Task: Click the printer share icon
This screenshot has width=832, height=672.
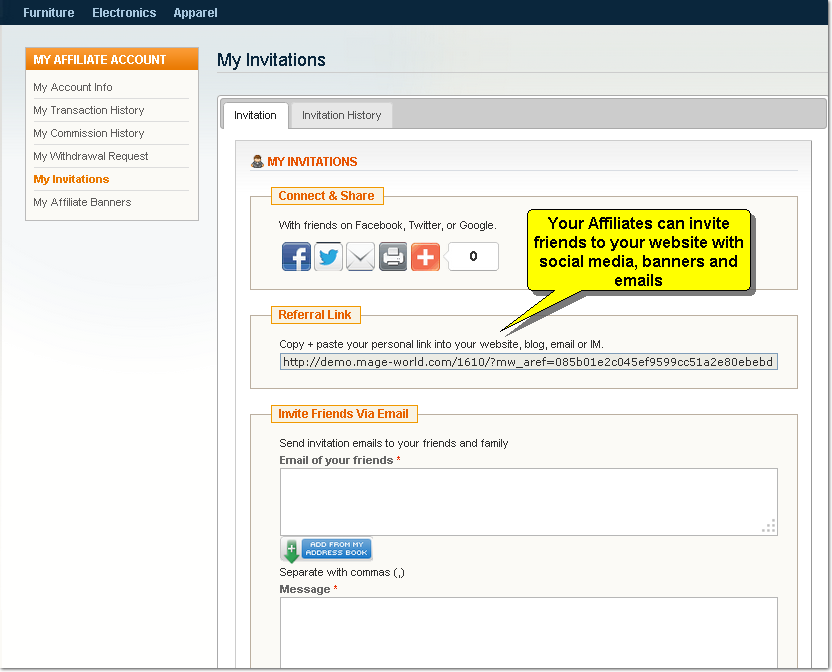Action: point(393,256)
